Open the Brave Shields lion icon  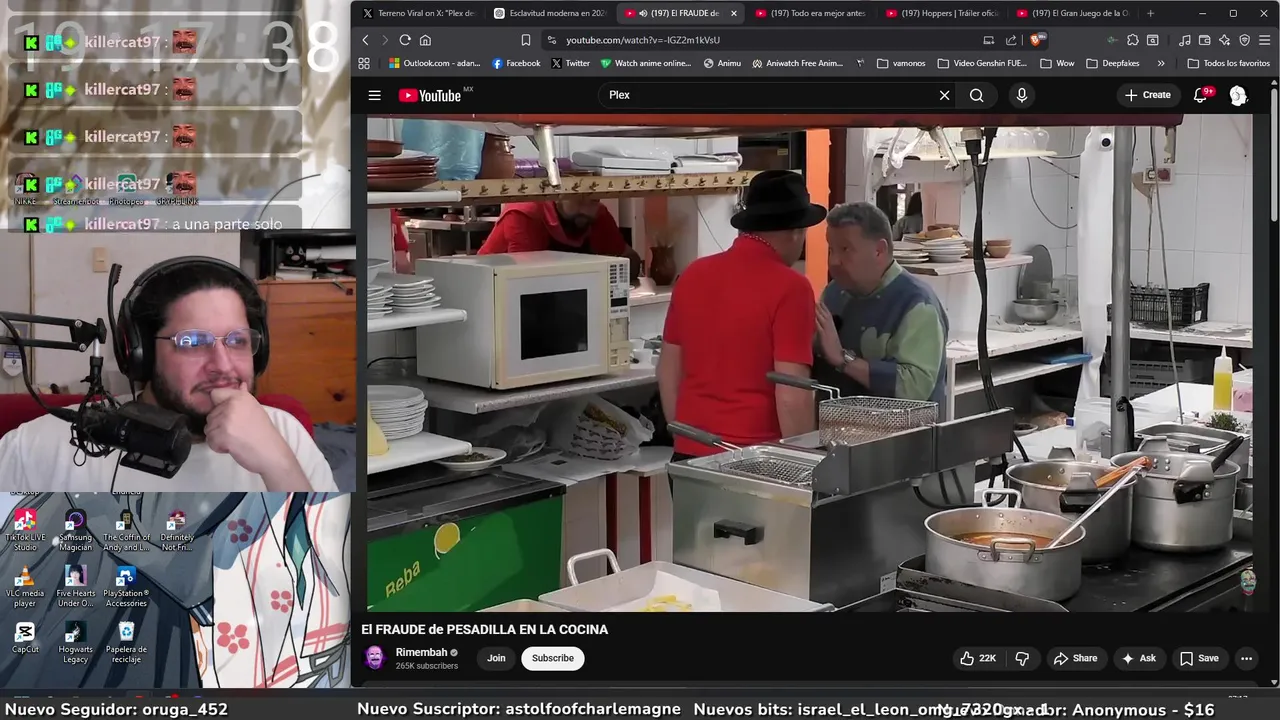[1036, 40]
